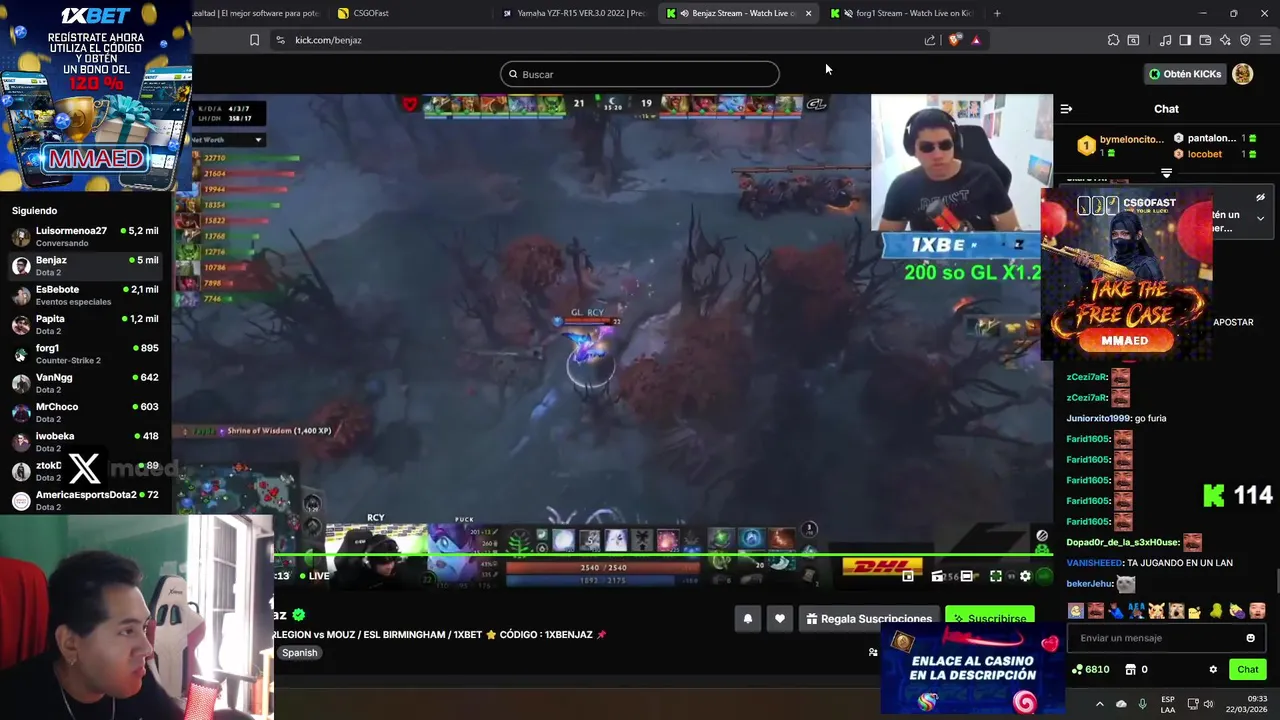Open ESP LAA keyboard language switcher
1280x720 pixels.
pyautogui.click(x=1168, y=704)
